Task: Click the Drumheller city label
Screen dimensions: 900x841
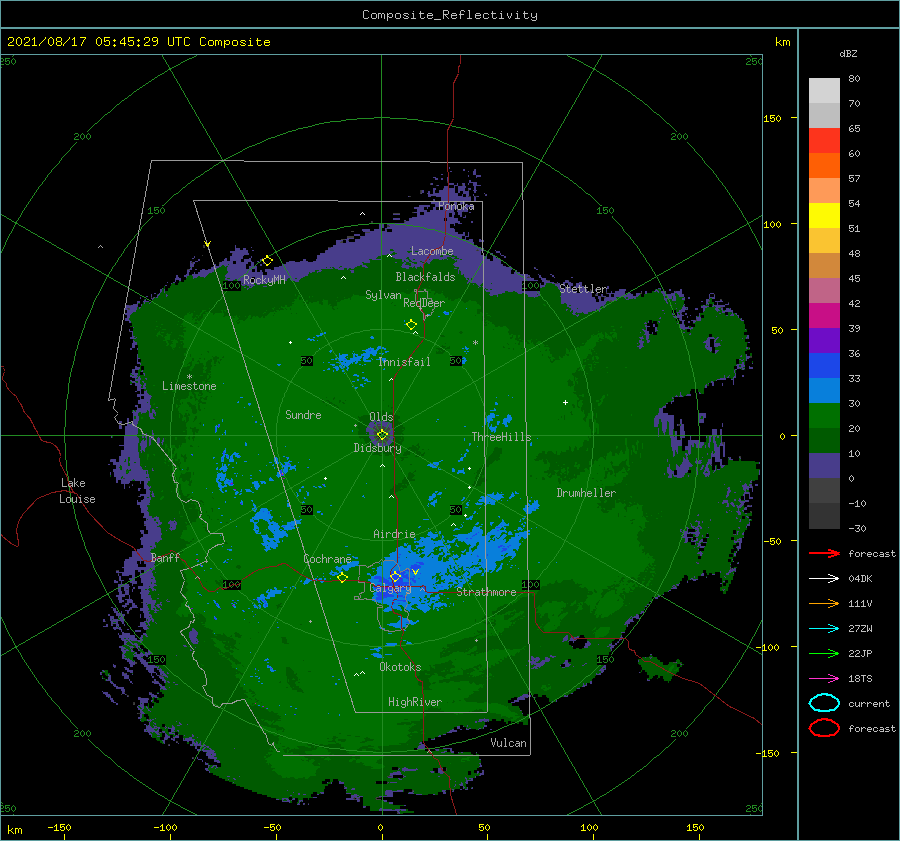Action: tap(586, 493)
